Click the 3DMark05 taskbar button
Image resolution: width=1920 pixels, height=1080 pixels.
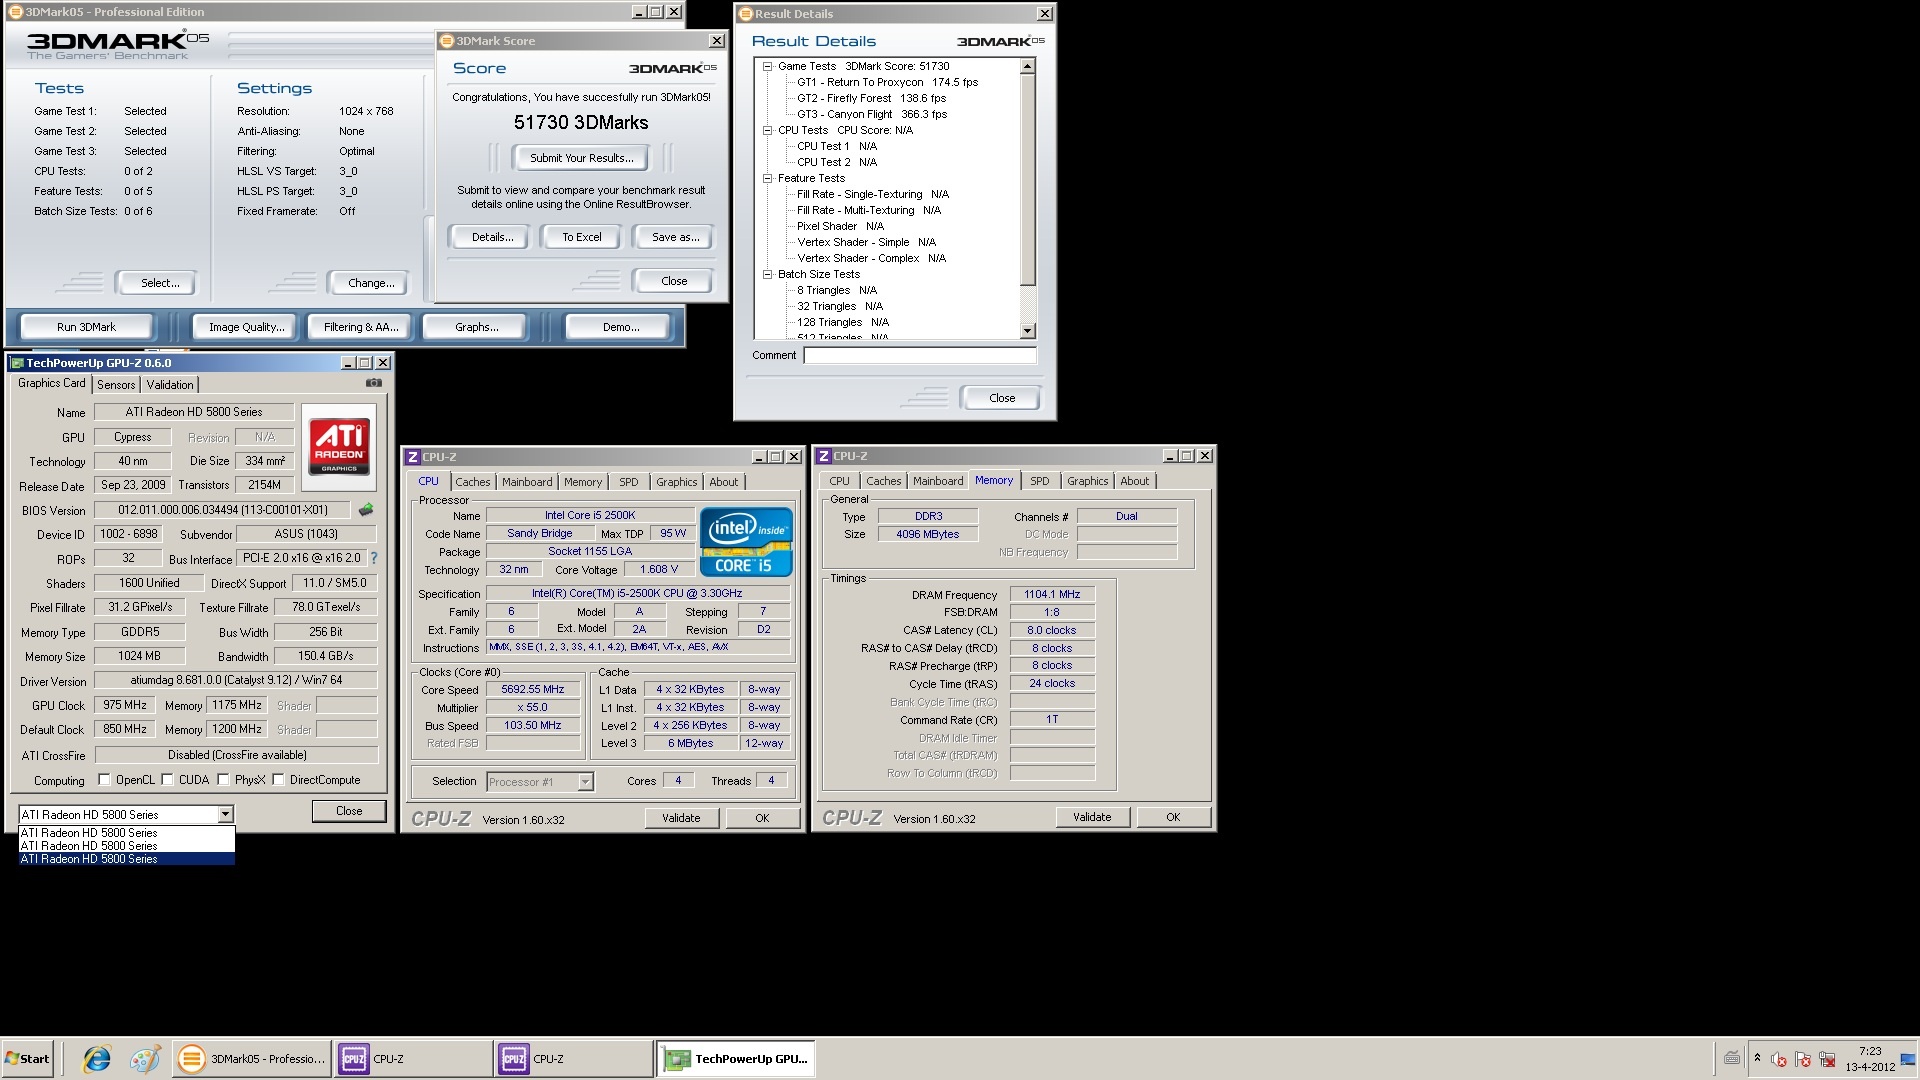252,1059
